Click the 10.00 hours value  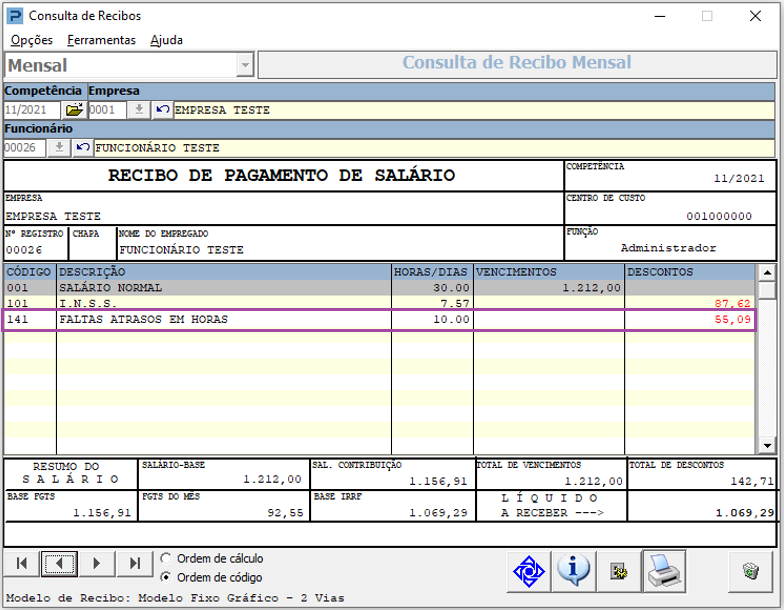(452, 320)
